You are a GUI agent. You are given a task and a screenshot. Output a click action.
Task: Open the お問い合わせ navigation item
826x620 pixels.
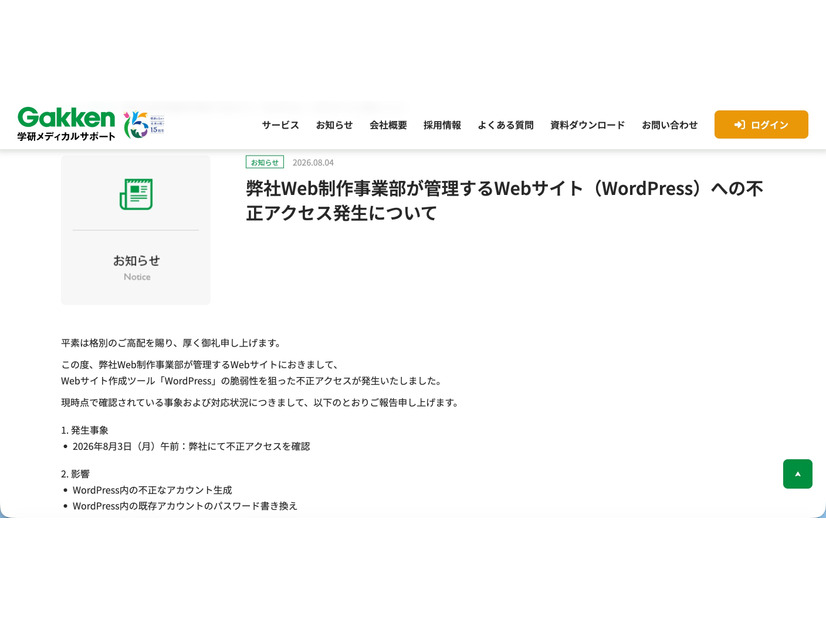[x=670, y=125]
